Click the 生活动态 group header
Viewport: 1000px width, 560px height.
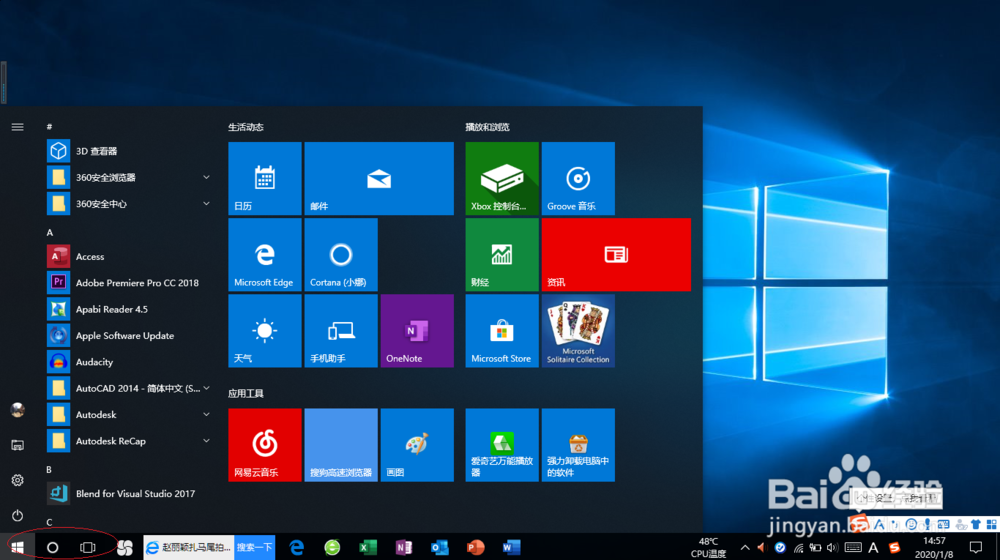tap(246, 127)
